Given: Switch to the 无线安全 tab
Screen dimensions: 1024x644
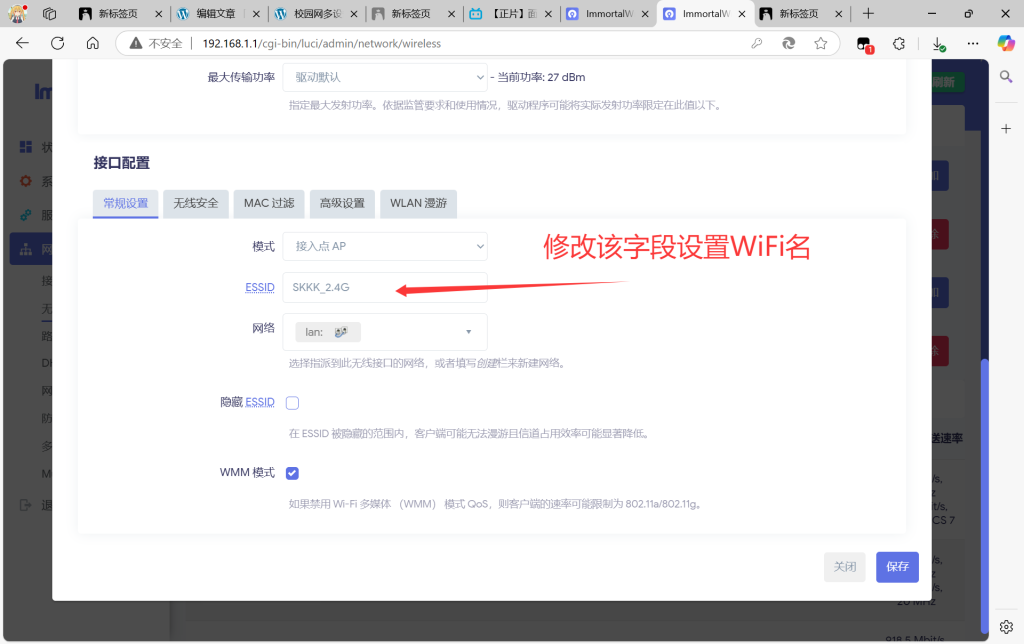Looking at the screenshot, I should [196, 203].
